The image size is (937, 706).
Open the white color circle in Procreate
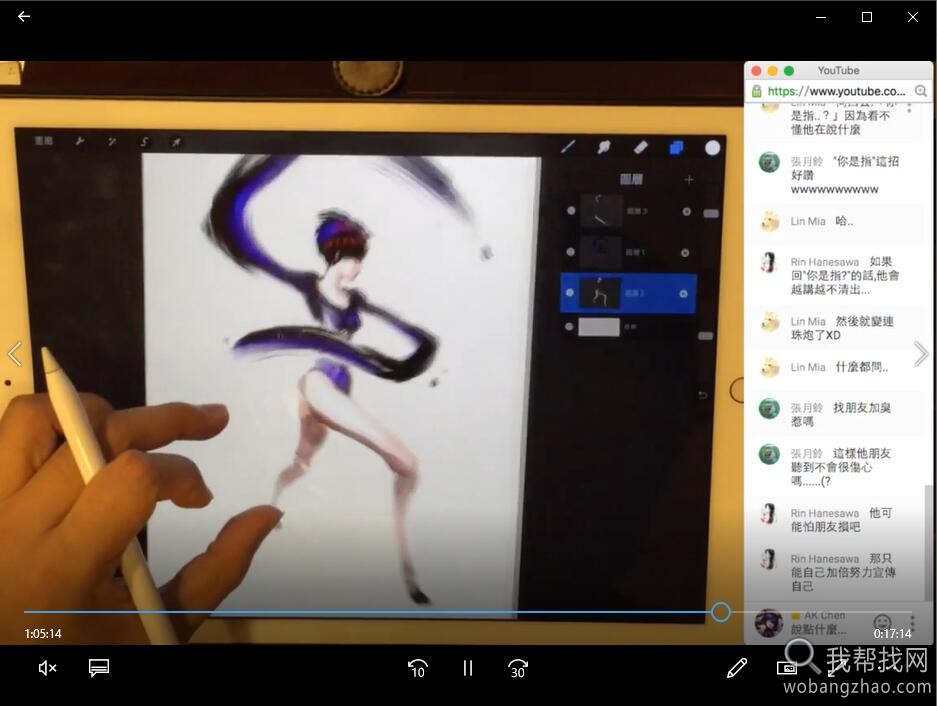[712, 148]
